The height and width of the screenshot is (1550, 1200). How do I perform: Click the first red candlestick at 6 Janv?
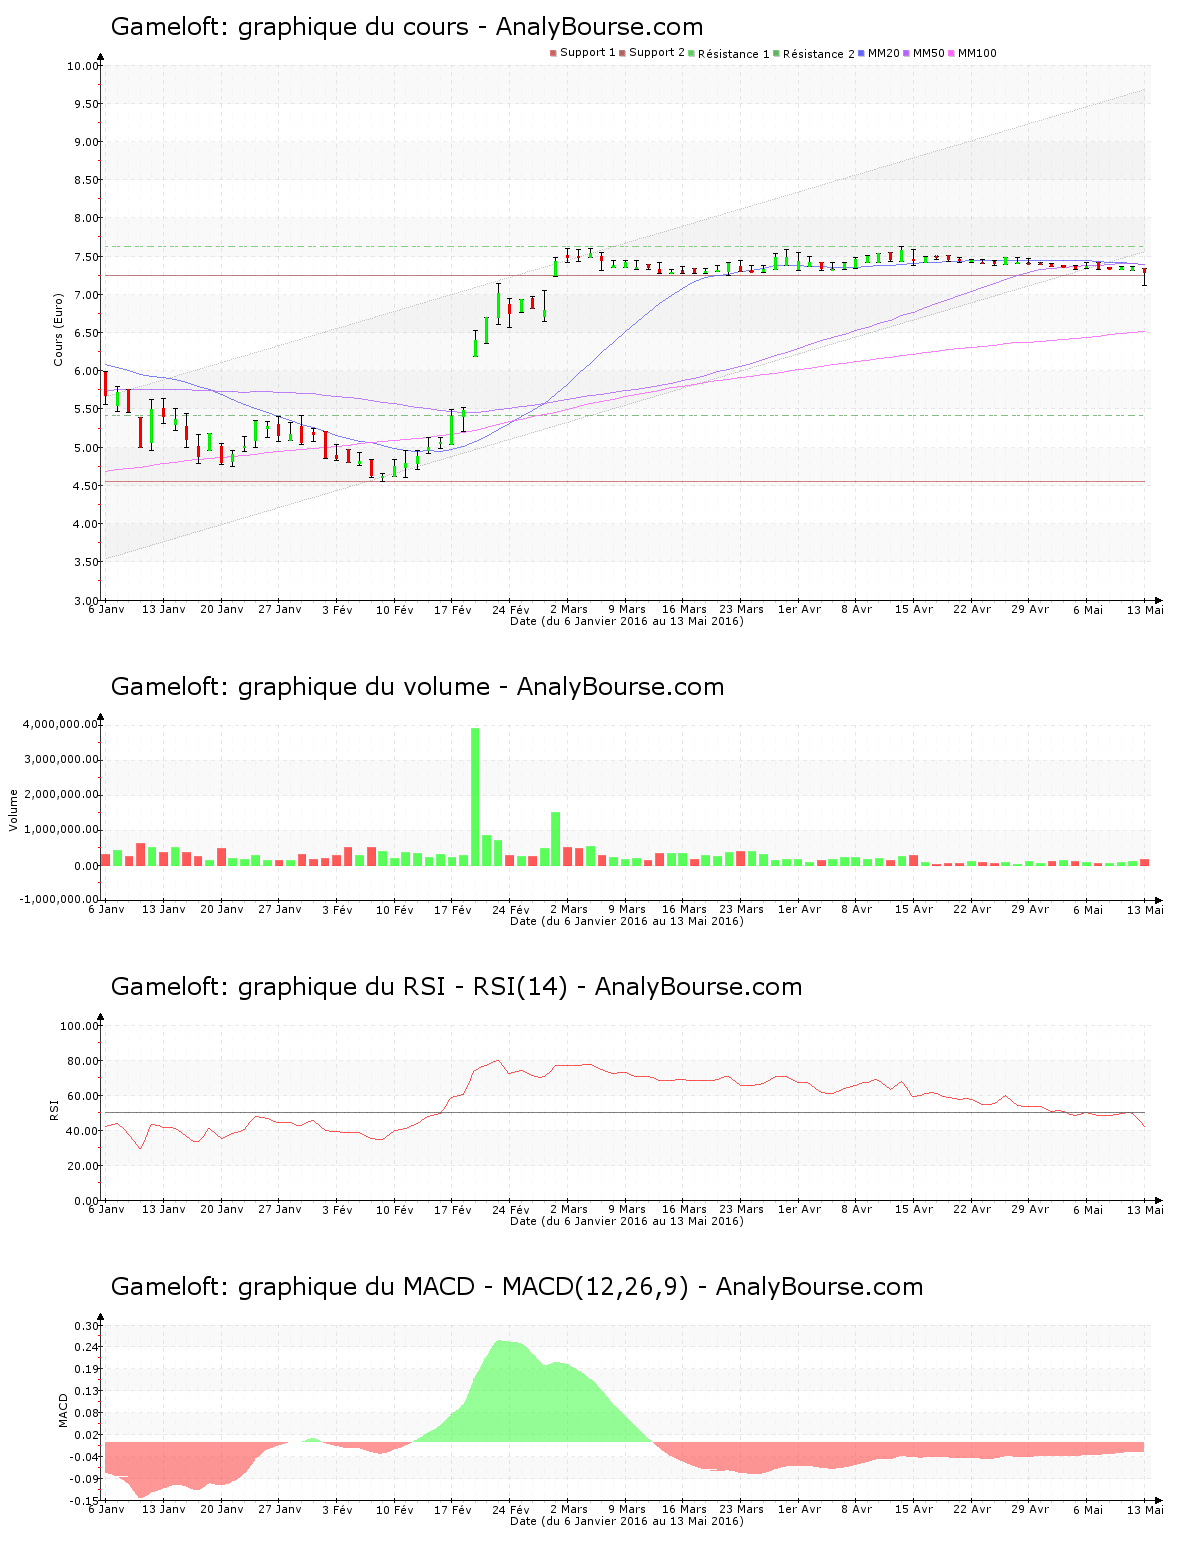[105, 386]
